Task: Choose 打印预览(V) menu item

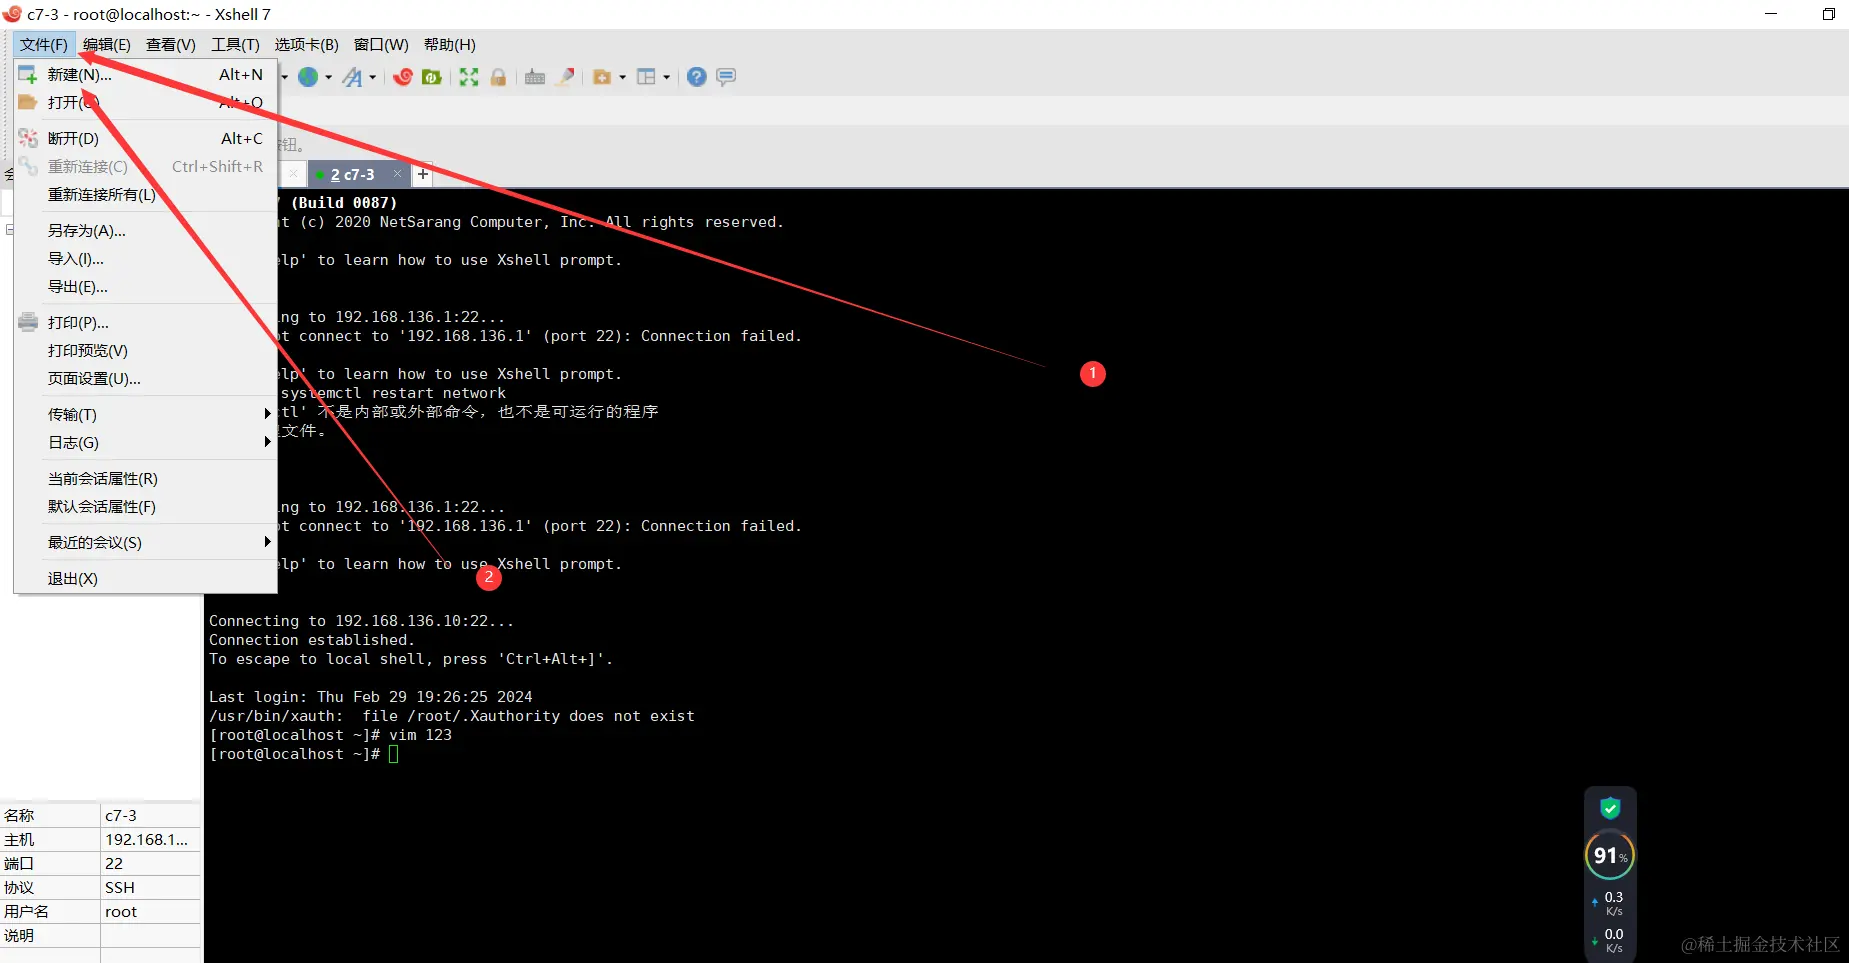Action: click(146, 351)
